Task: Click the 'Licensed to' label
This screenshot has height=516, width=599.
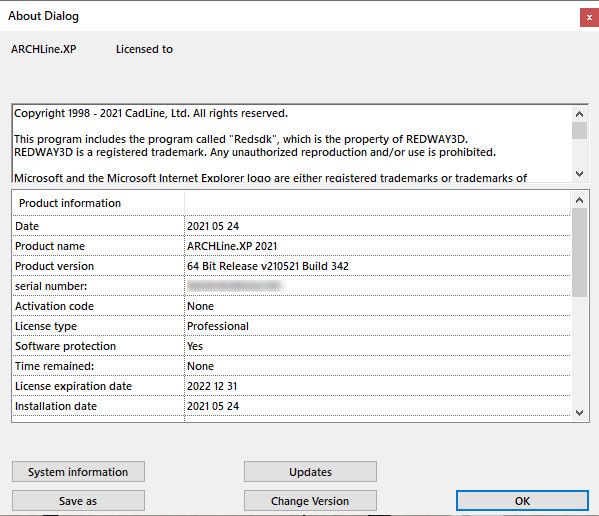Action: pos(144,49)
